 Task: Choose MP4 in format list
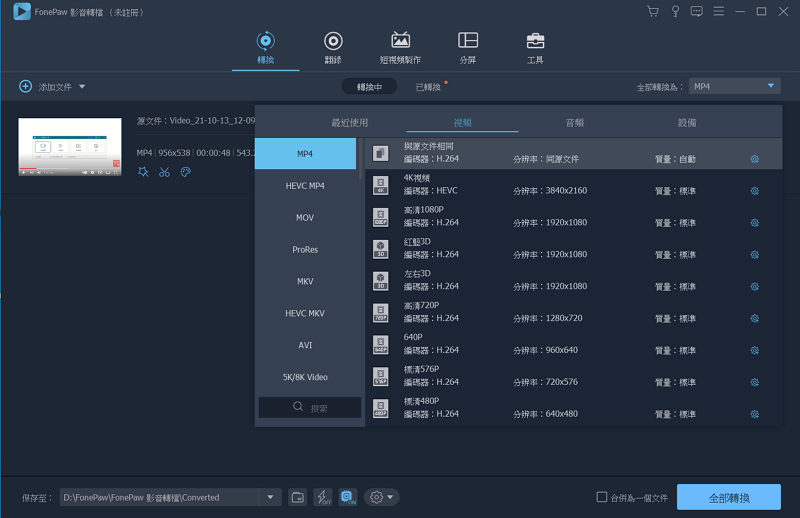[x=305, y=154]
